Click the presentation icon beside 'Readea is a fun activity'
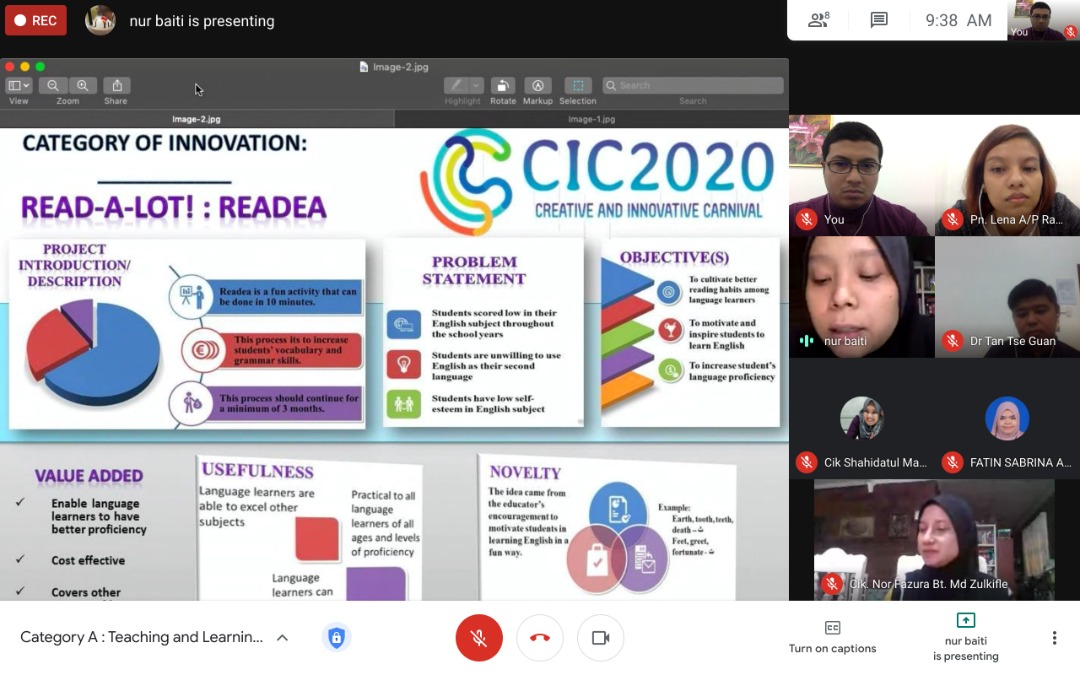The image size is (1080, 675). tap(191, 295)
